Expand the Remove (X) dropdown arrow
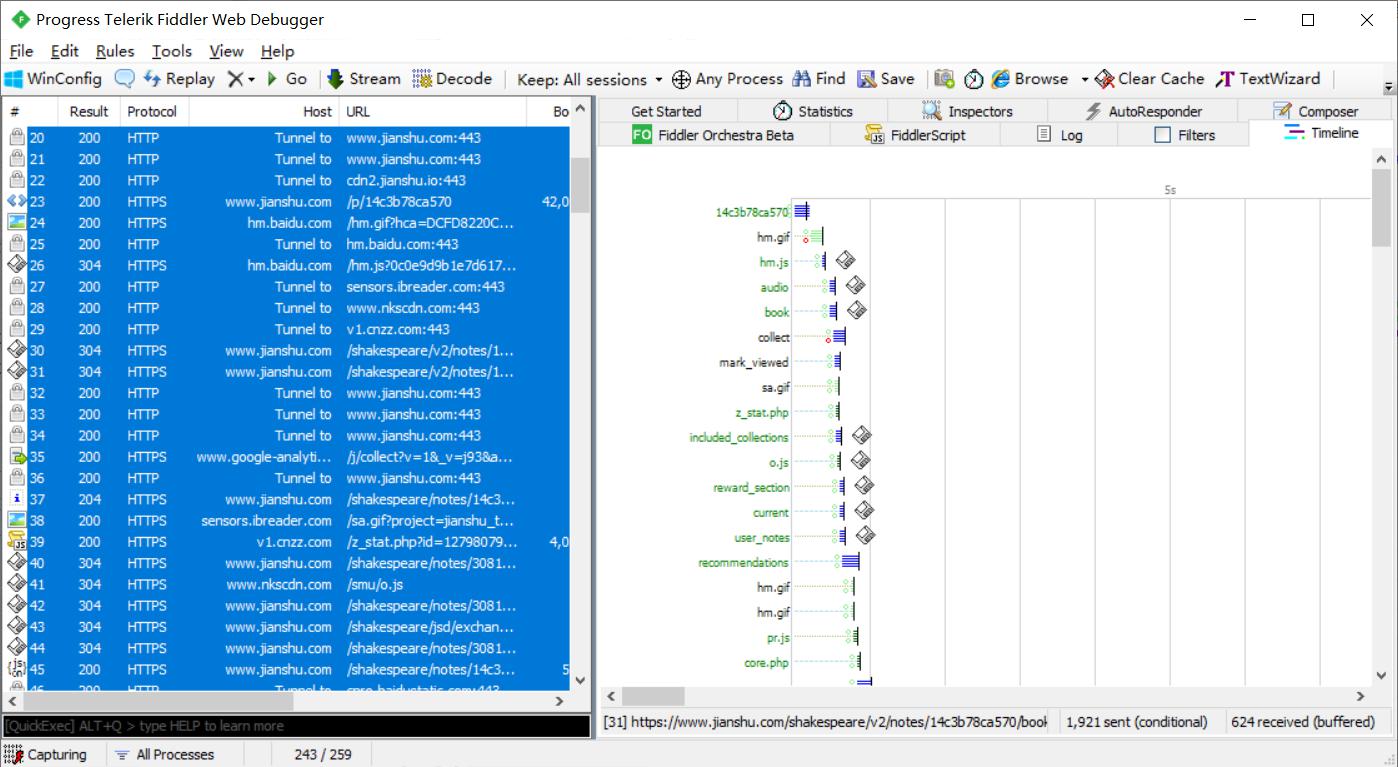 pyautogui.click(x=251, y=79)
